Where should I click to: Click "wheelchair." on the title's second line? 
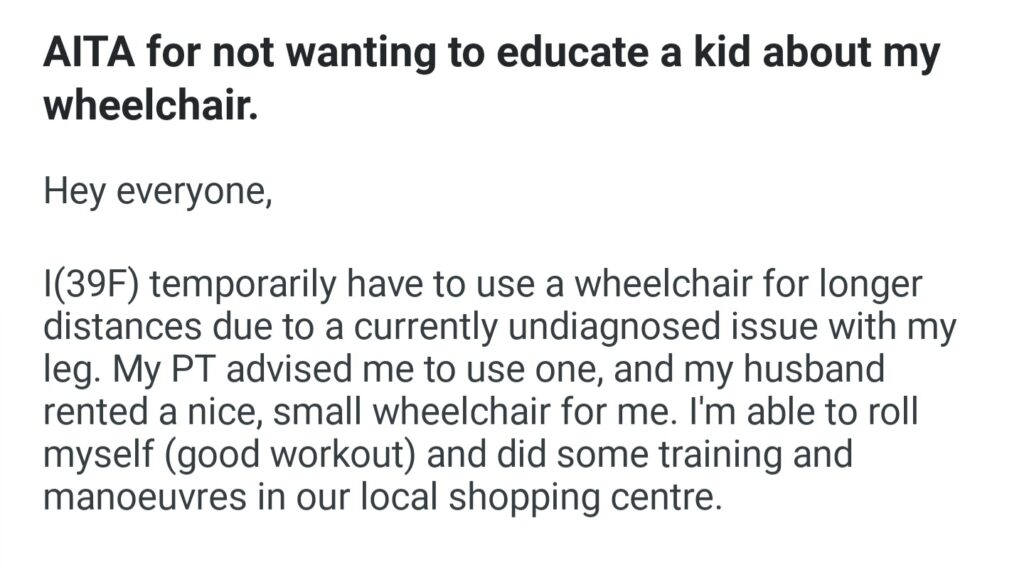[x=151, y=104]
